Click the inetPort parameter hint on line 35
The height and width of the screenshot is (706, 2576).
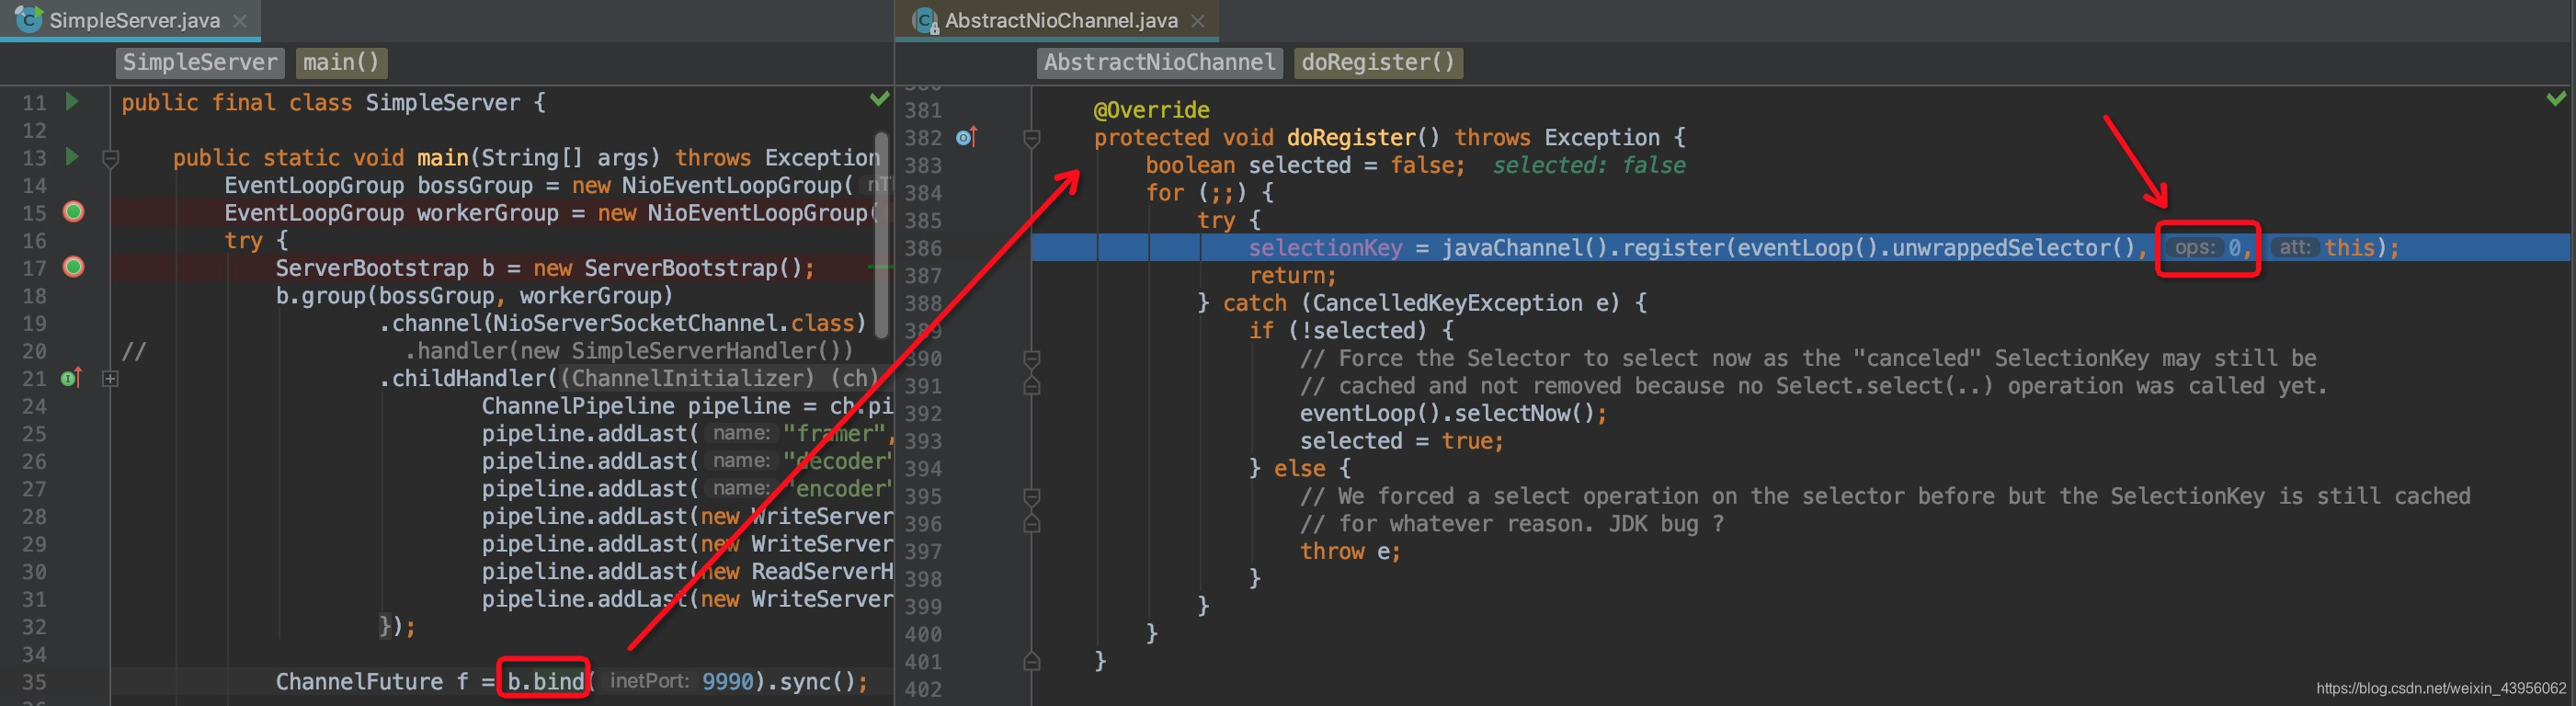click(649, 681)
